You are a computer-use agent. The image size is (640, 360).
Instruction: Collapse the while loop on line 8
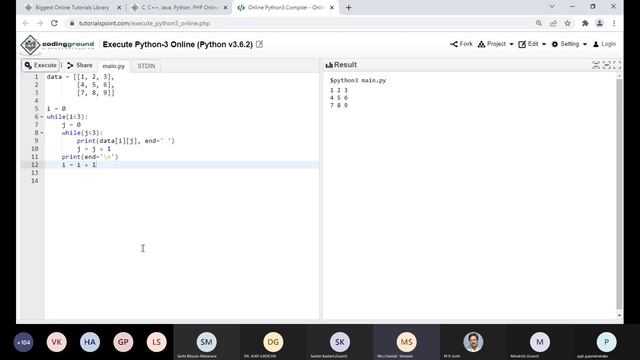pos(42,133)
